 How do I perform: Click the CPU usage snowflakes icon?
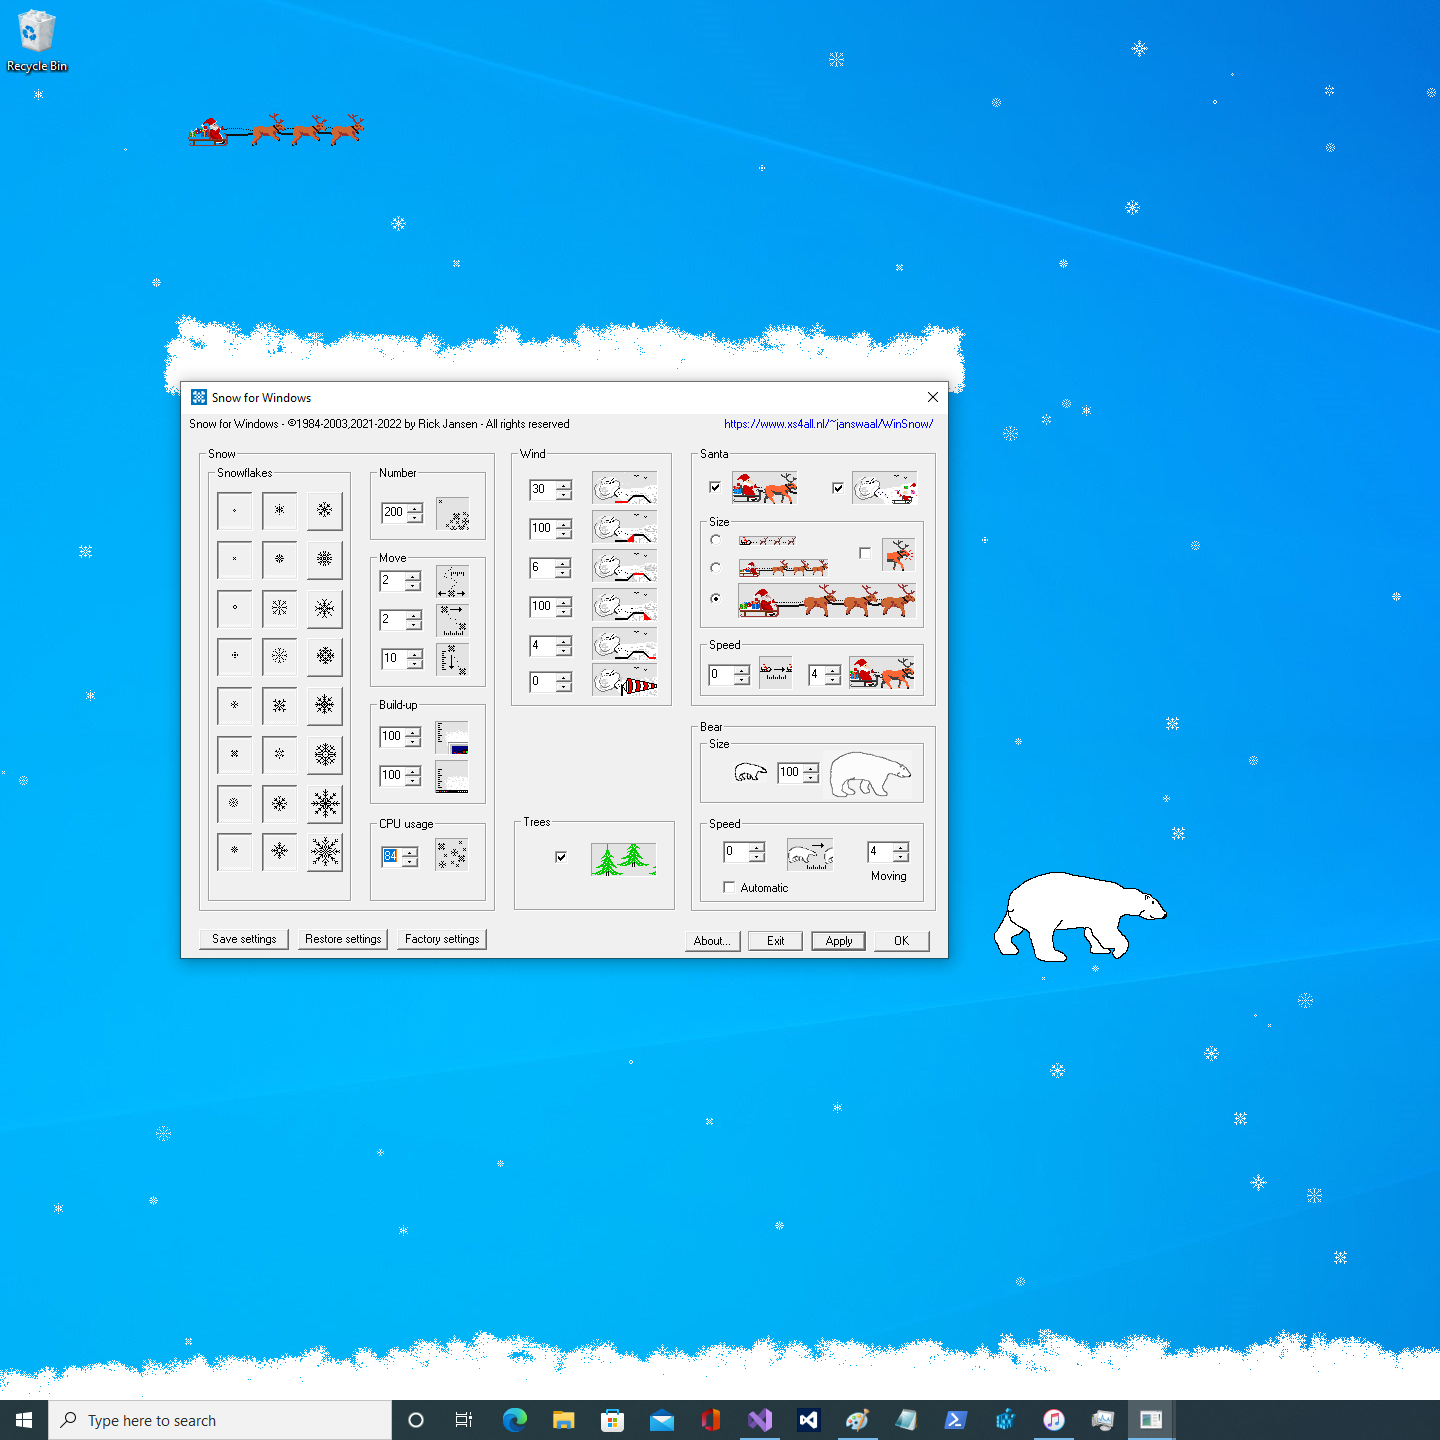coord(452,855)
